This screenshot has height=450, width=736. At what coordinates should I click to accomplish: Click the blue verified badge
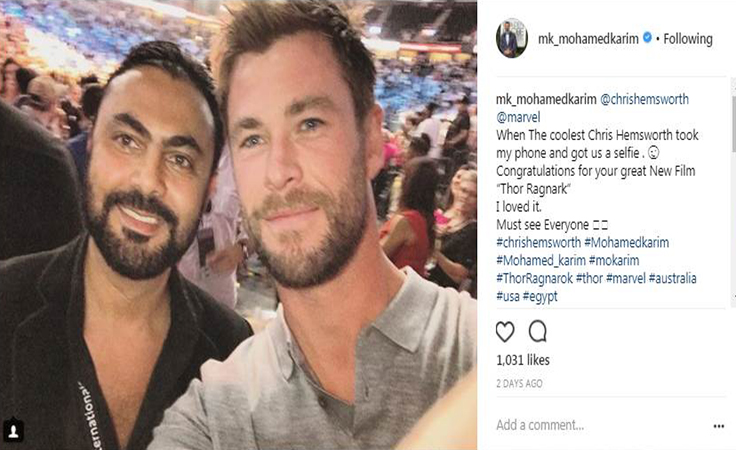[x=647, y=38]
